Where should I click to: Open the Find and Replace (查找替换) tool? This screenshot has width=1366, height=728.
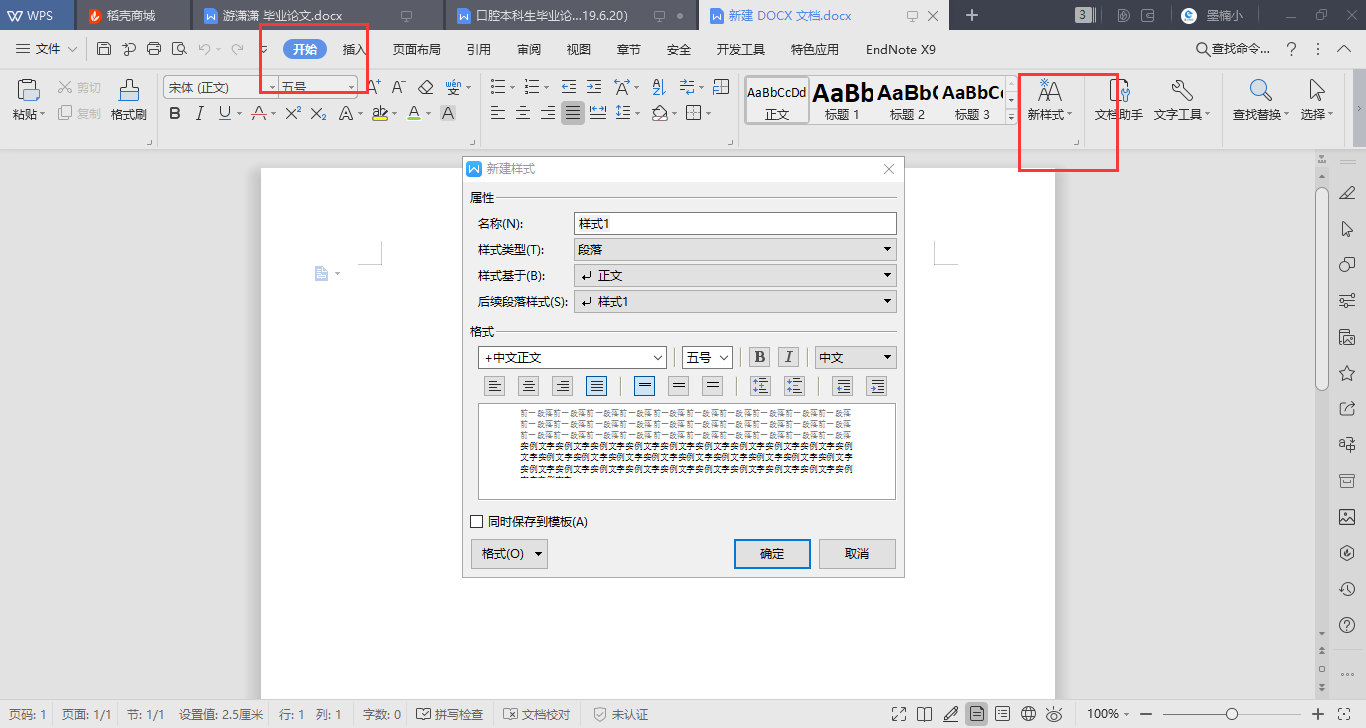point(1260,100)
